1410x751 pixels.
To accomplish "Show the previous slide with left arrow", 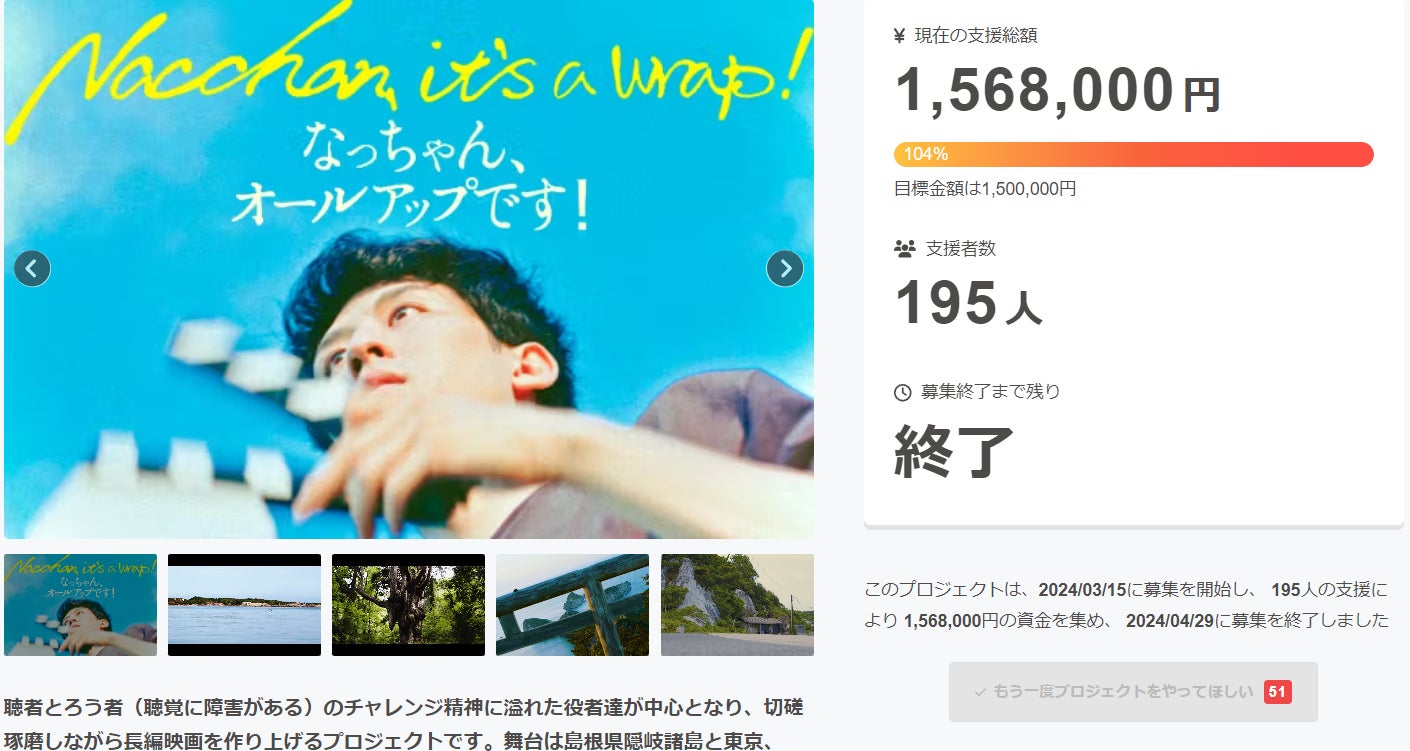I will point(32,268).
